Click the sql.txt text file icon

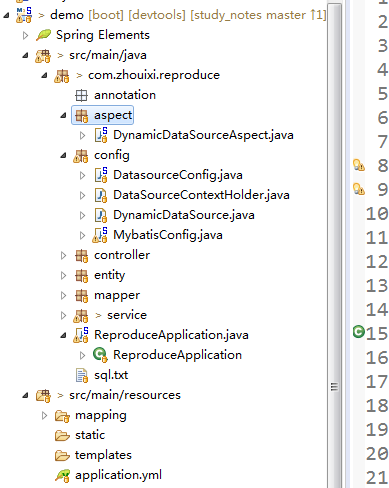tap(82, 375)
